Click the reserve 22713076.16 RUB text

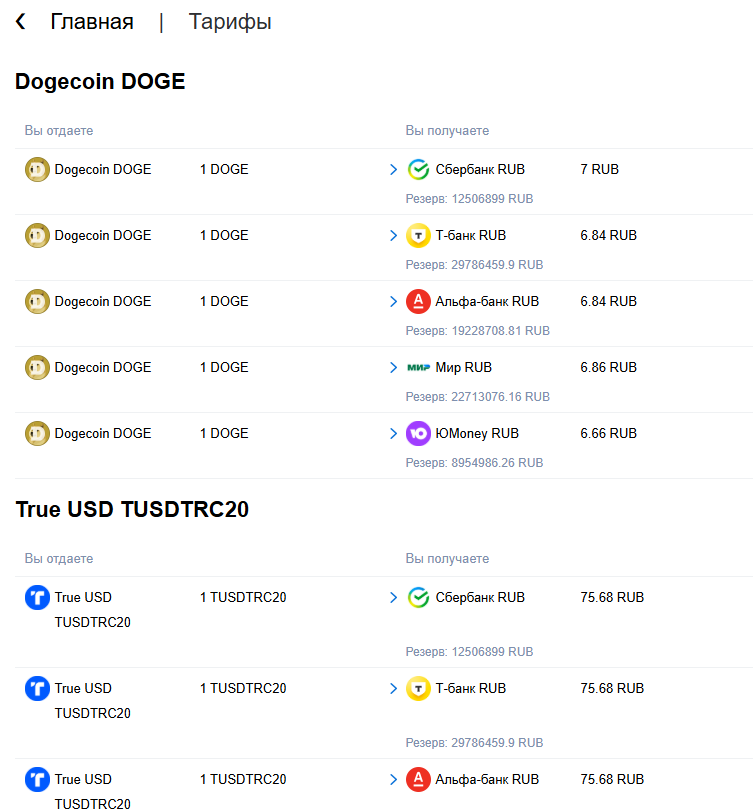477,397
